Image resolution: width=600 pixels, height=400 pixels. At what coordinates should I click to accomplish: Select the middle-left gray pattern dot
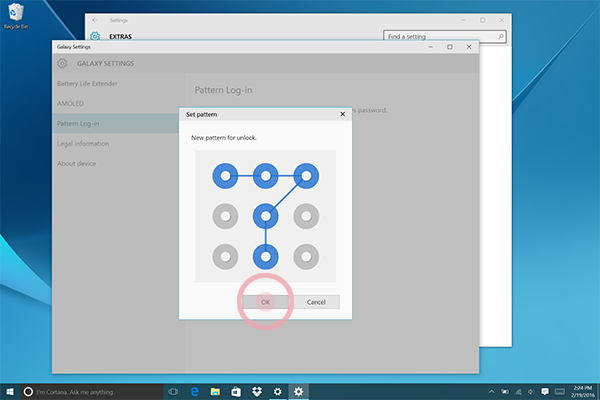(x=225, y=216)
